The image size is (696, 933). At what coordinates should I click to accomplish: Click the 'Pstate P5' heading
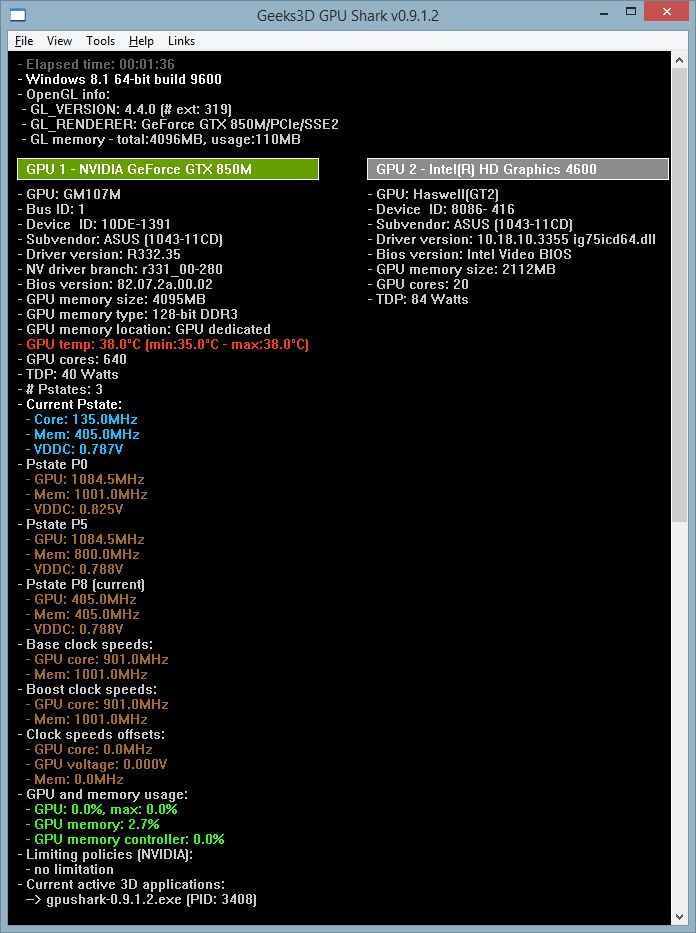[52, 524]
